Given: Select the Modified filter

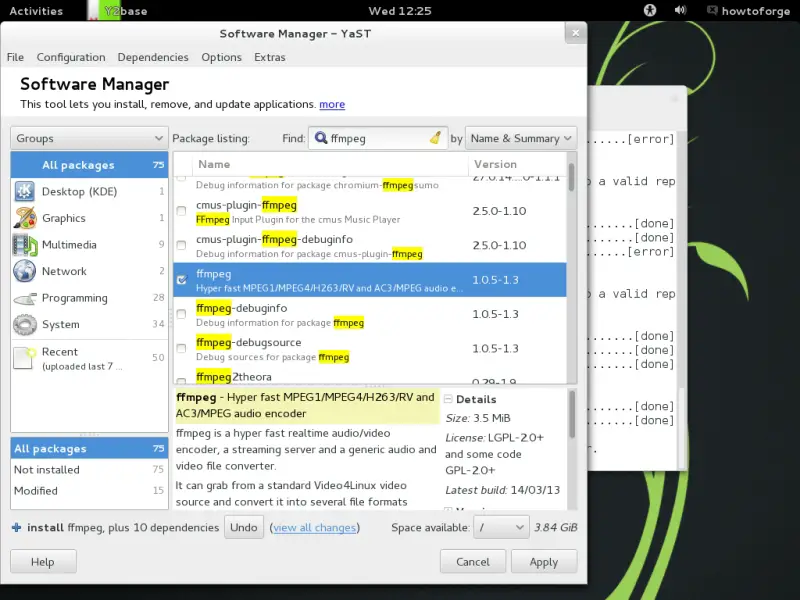Looking at the screenshot, I should (x=89, y=491).
